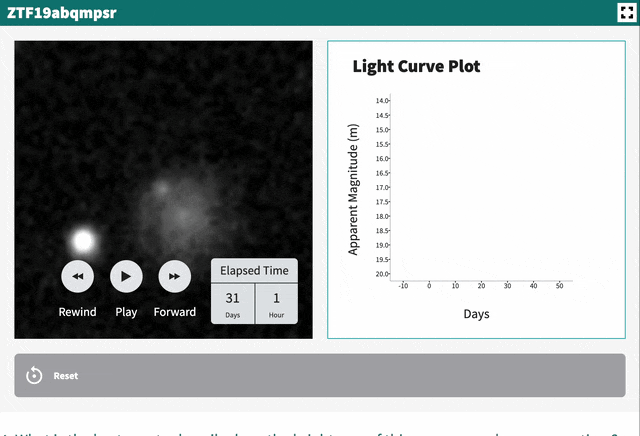The width and height of the screenshot is (640, 436).
Task: Click the Elapsed Time label
Action: (x=254, y=271)
